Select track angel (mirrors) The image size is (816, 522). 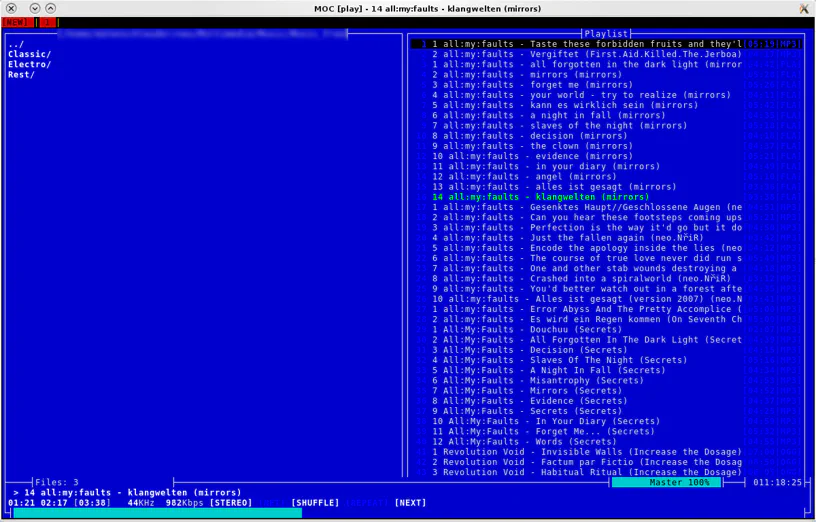point(606,176)
